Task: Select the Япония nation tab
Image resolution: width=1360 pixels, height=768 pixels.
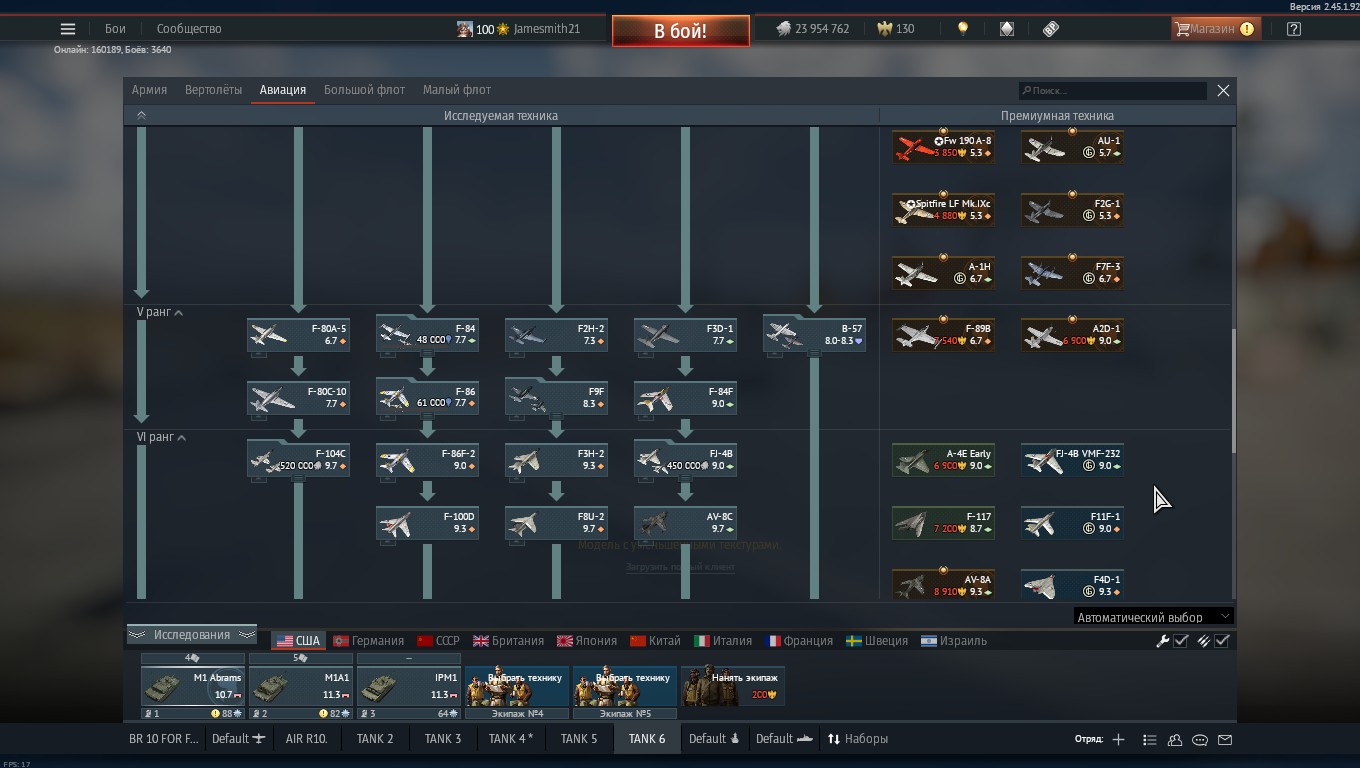Action: 587,641
